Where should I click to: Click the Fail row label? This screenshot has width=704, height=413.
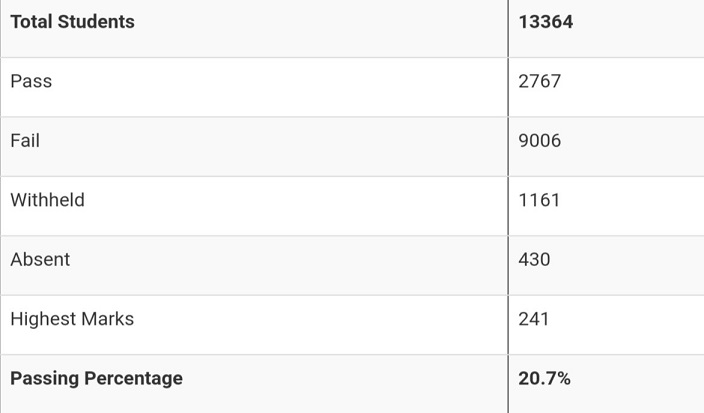[x=25, y=141]
